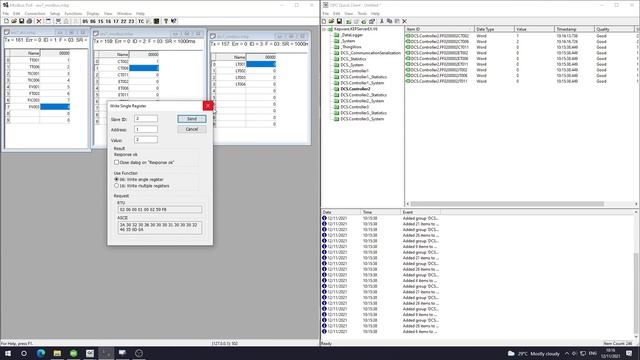Select _DataLogger group in OPC tree
The width and height of the screenshot is (640, 360).
pyautogui.click(x=352, y=35)
